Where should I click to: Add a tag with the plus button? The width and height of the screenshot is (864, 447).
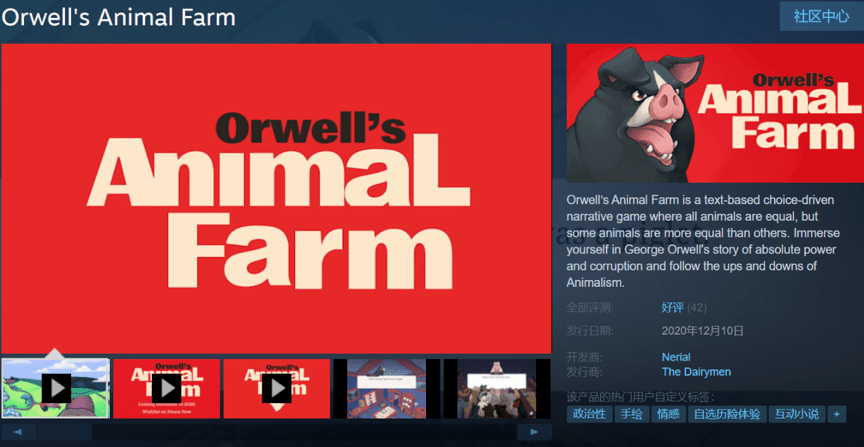836,414
